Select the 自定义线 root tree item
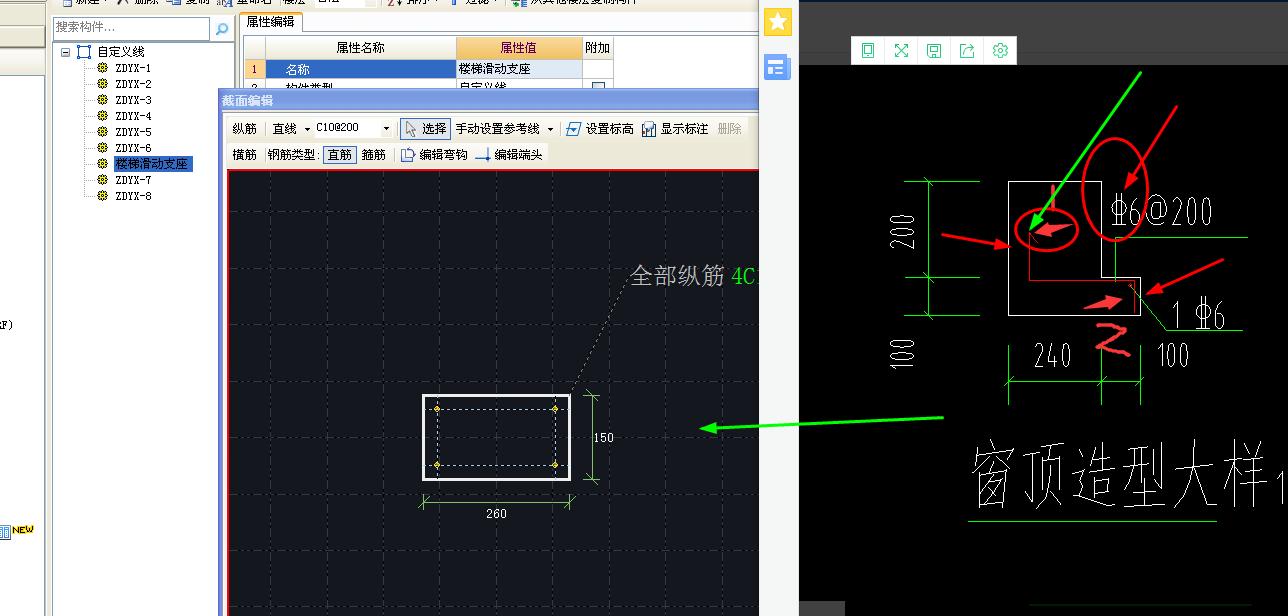The width and height of the screenshot is (1288, 616). [120, 52]
